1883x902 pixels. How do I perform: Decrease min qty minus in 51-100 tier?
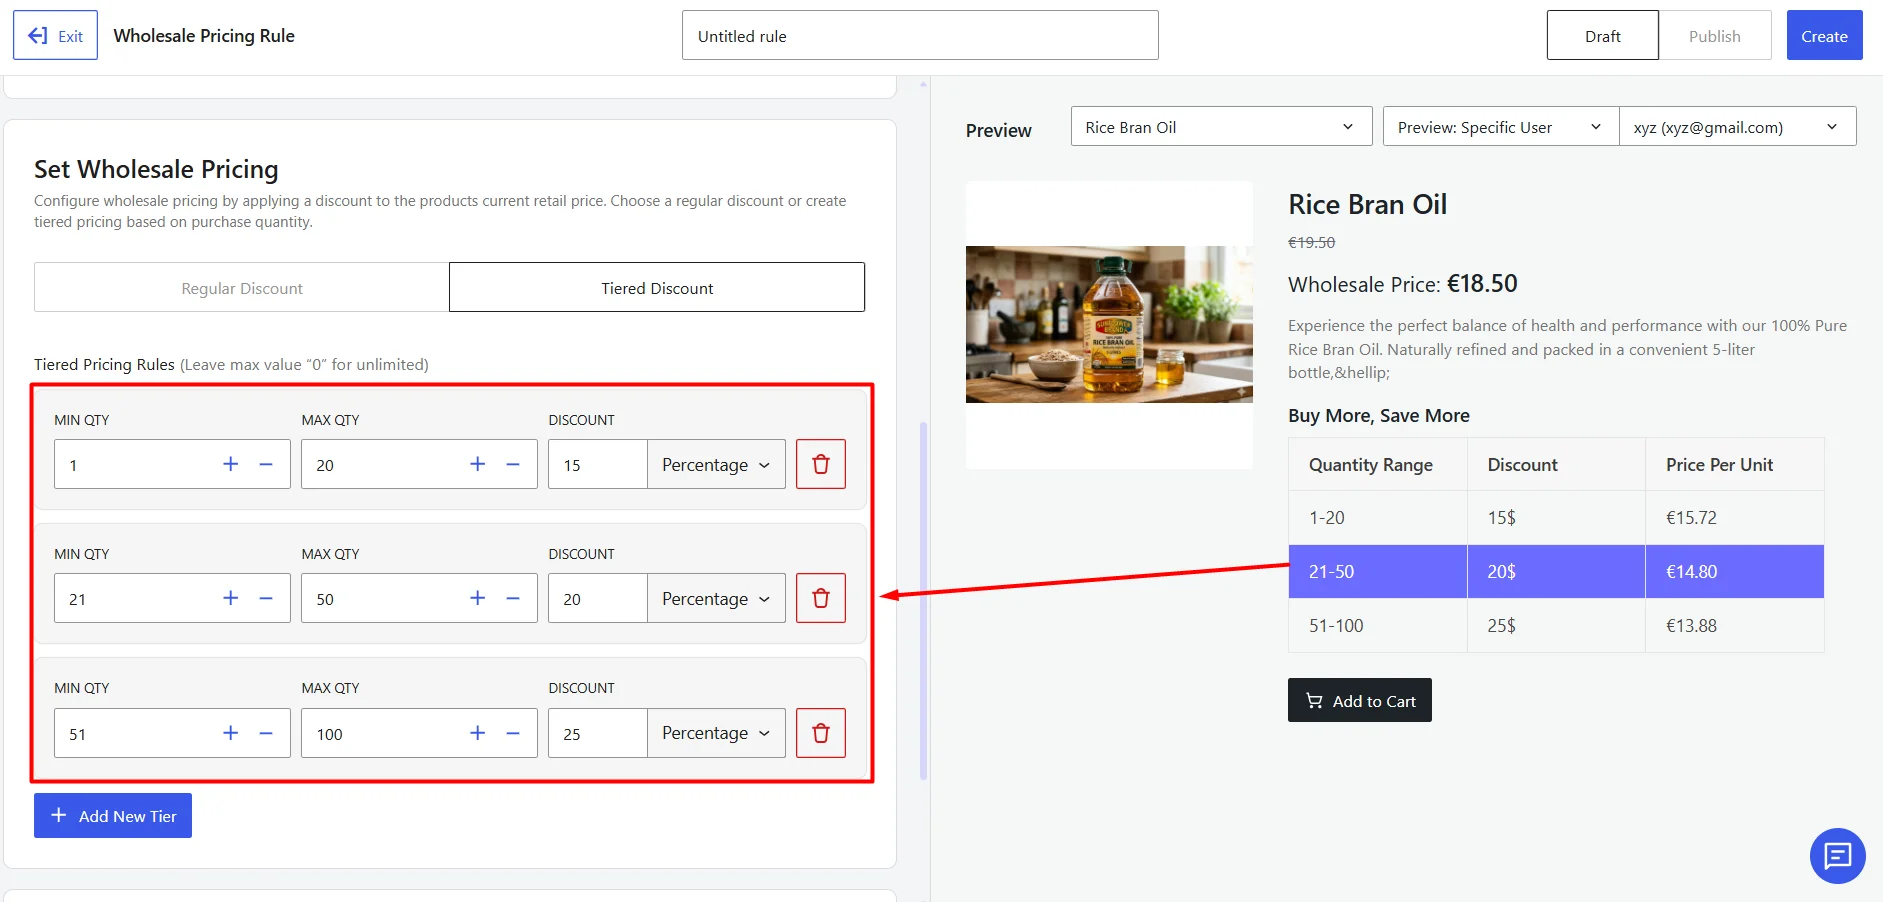[266, 733]
